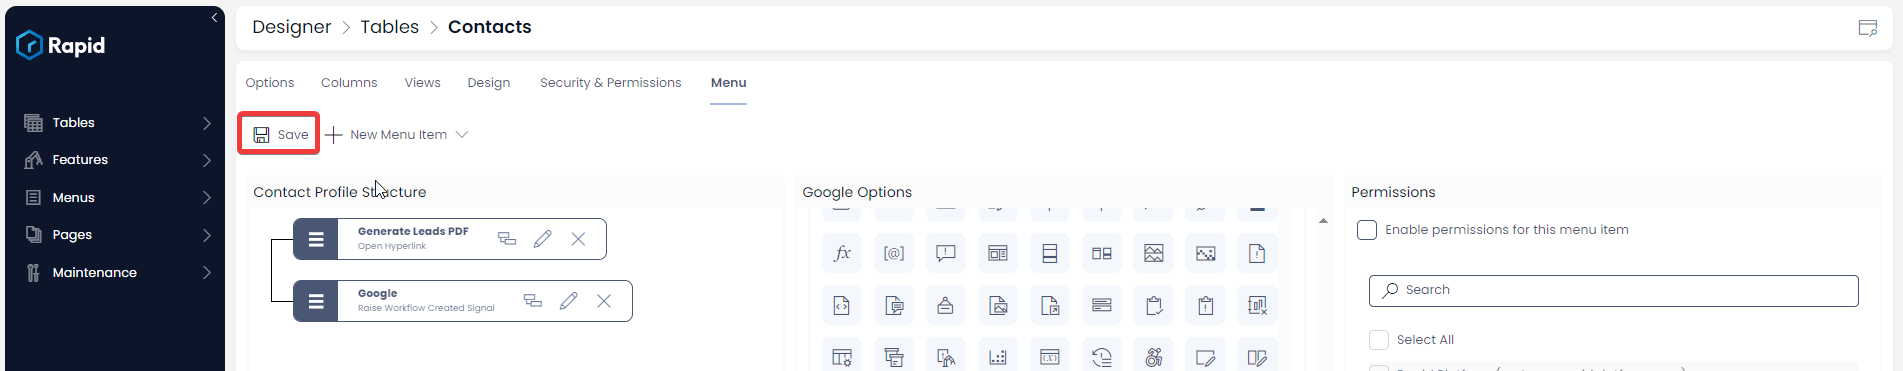Edit the Google menu item

coord(568,301)
